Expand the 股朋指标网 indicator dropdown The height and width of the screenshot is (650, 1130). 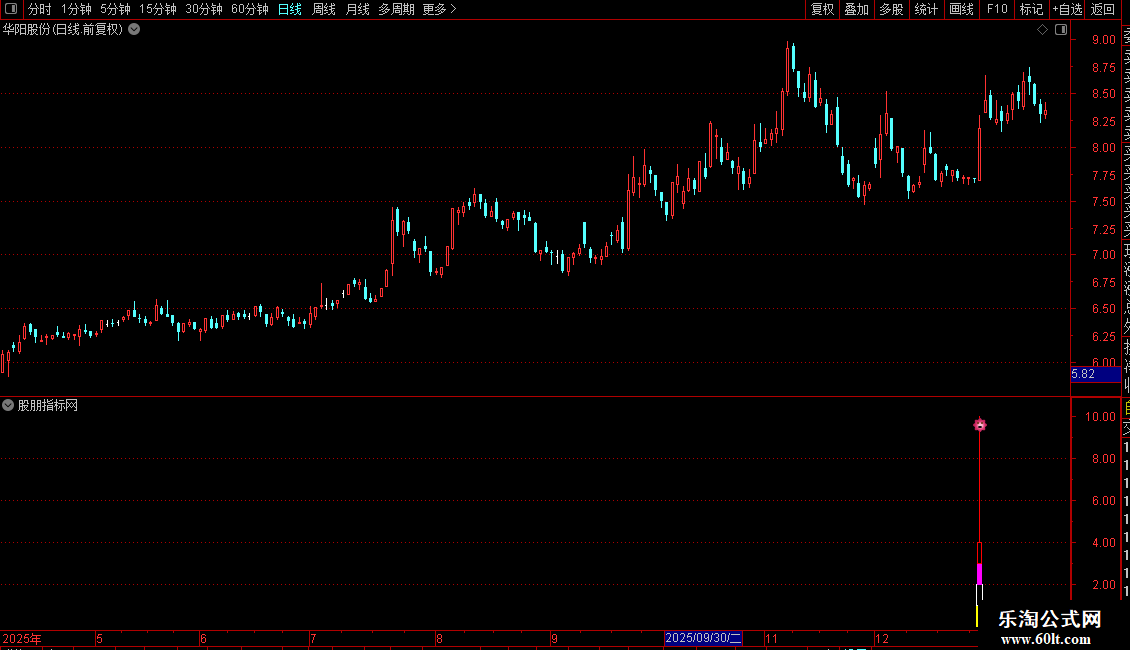[x=8, y=405]
